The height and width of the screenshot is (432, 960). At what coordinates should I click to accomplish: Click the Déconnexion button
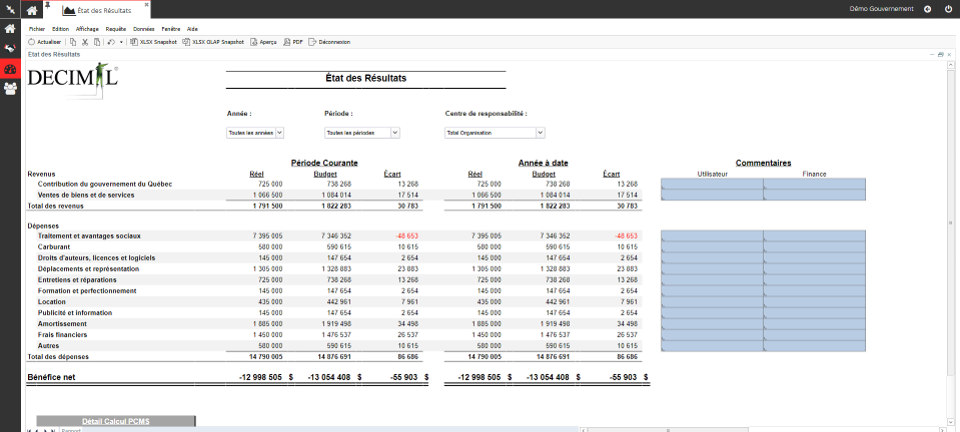[x=329, y=42]
